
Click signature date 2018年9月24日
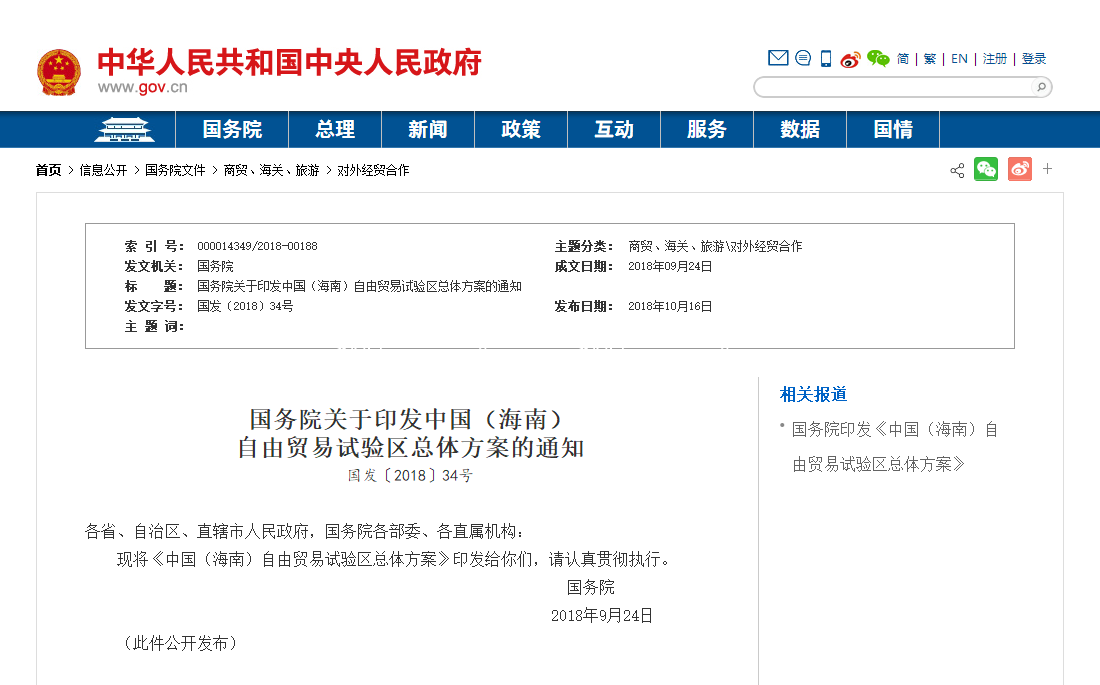602,616
